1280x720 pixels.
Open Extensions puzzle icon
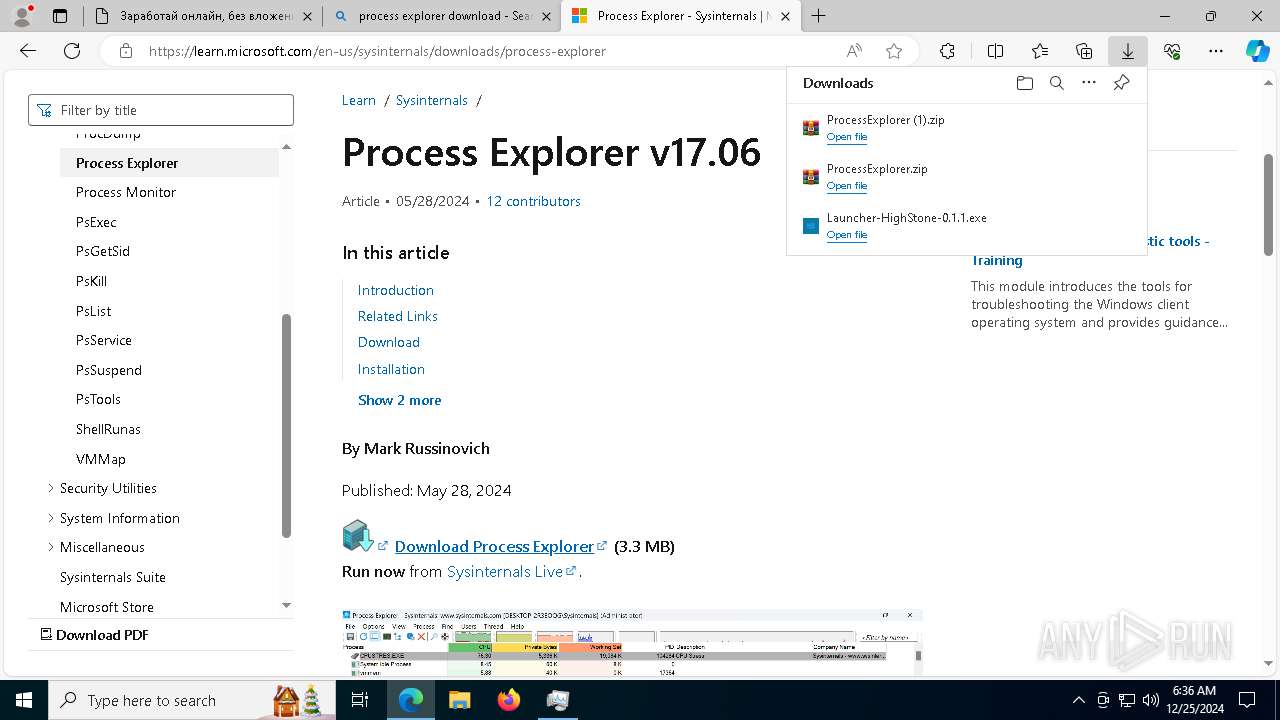click(947, 51)
